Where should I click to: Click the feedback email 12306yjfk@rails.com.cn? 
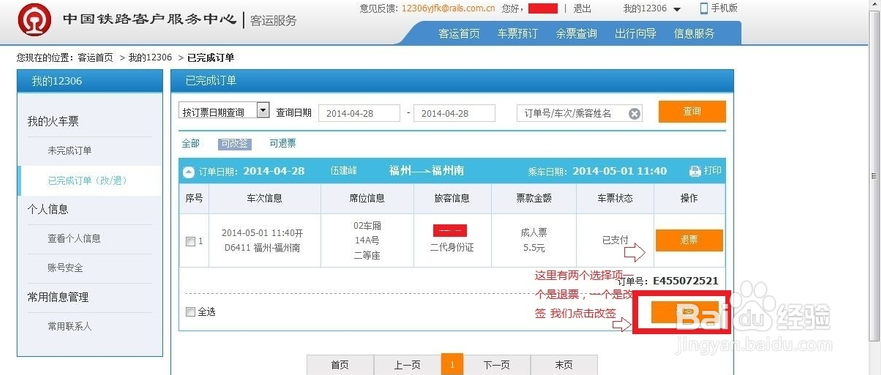(x=448, y=9)
